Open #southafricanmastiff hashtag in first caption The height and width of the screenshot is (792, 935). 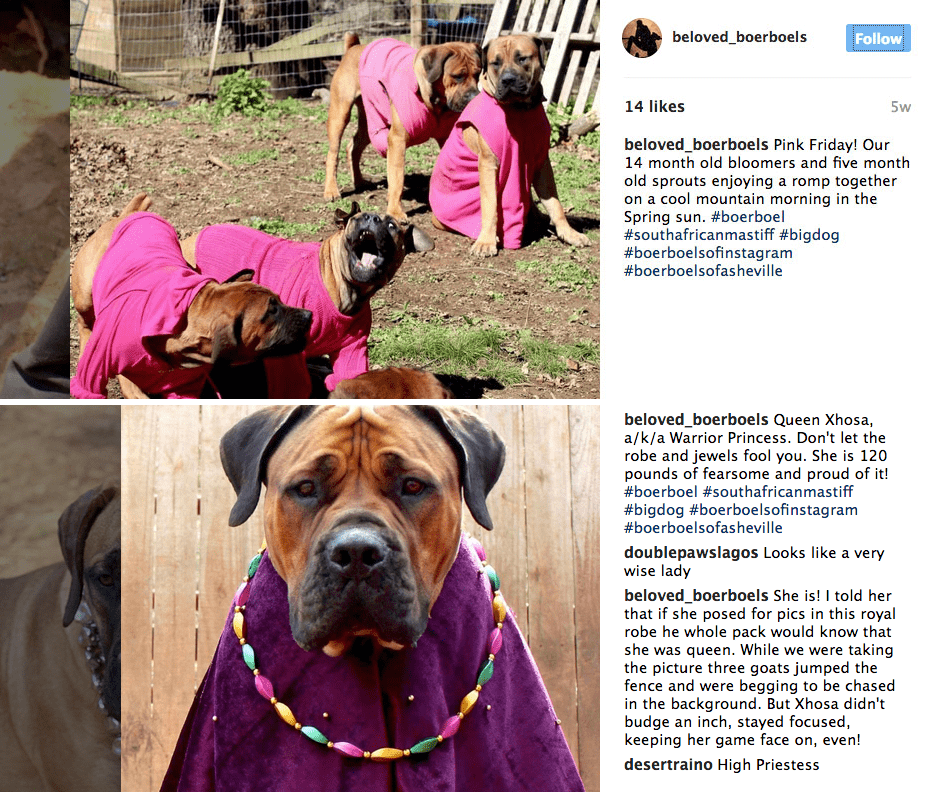[699, 235]
